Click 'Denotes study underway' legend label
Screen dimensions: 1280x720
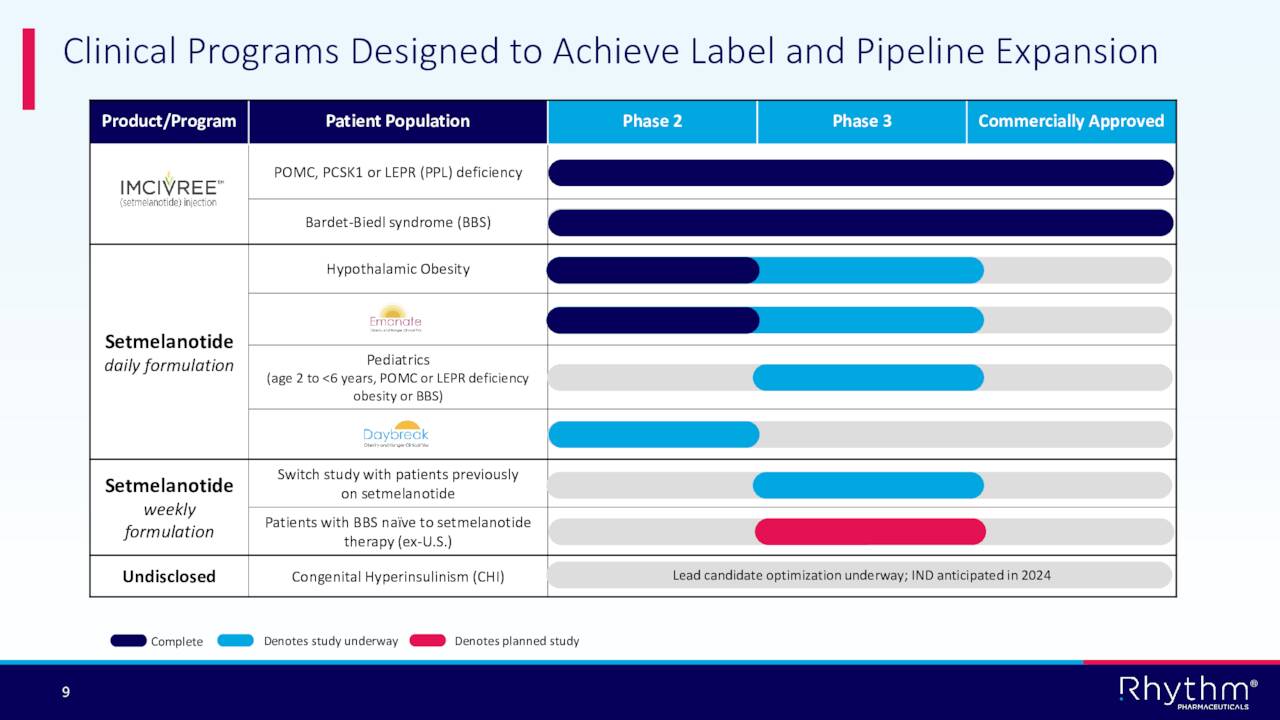(331, 641)
